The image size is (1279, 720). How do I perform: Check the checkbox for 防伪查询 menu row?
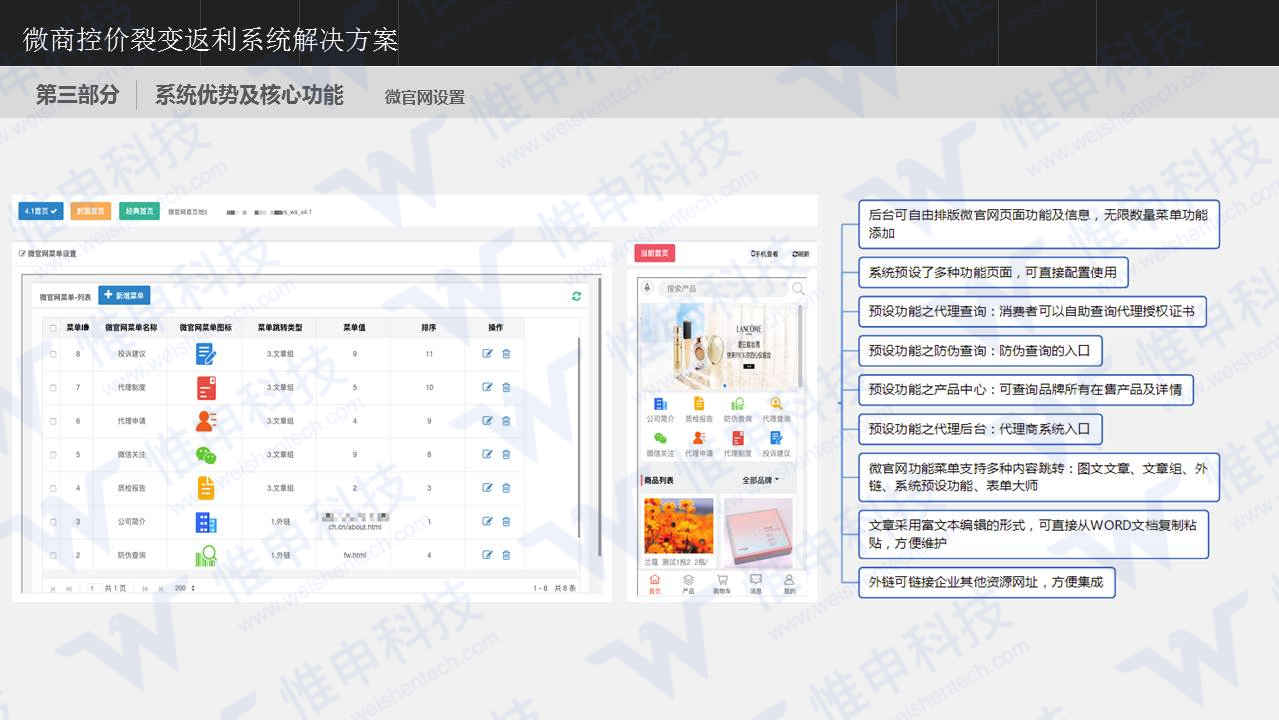[54, 554]
